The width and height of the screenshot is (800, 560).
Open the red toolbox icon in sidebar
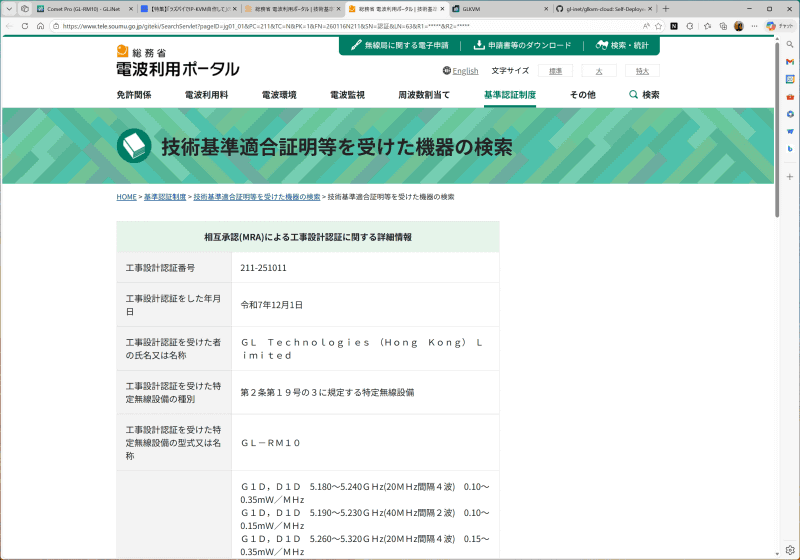click(790, 97)
